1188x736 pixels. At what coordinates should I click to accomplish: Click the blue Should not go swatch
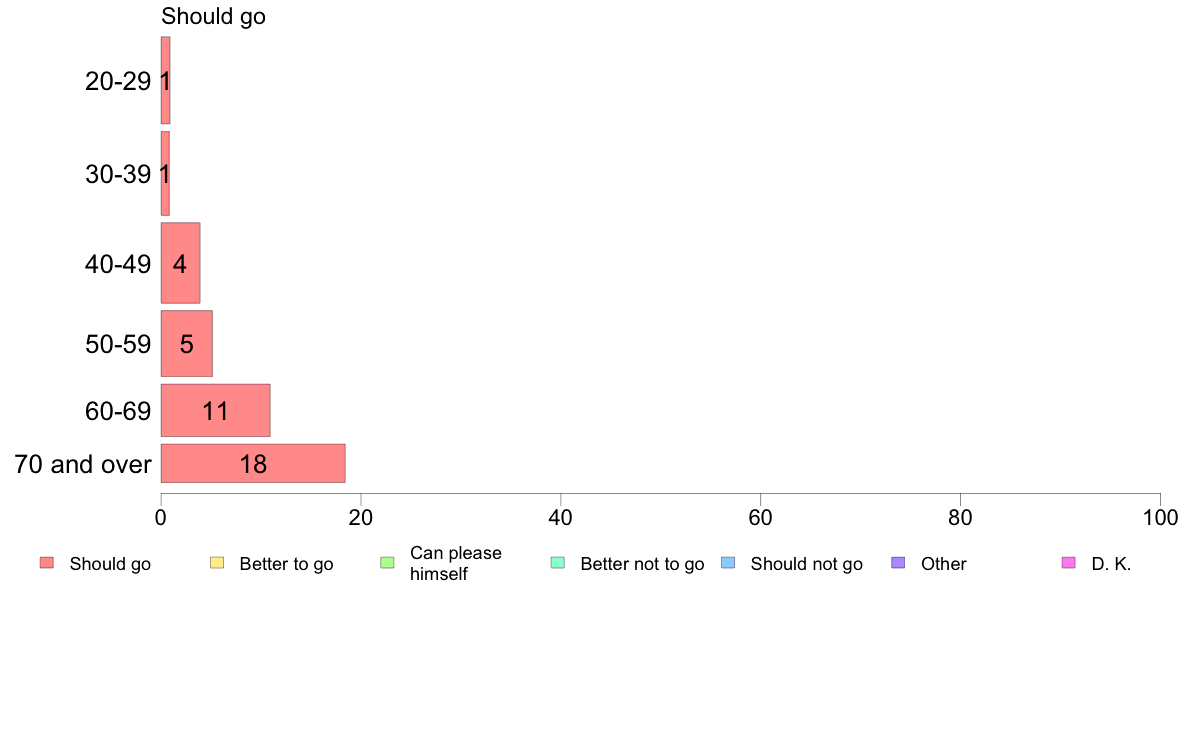pos(728,562)
